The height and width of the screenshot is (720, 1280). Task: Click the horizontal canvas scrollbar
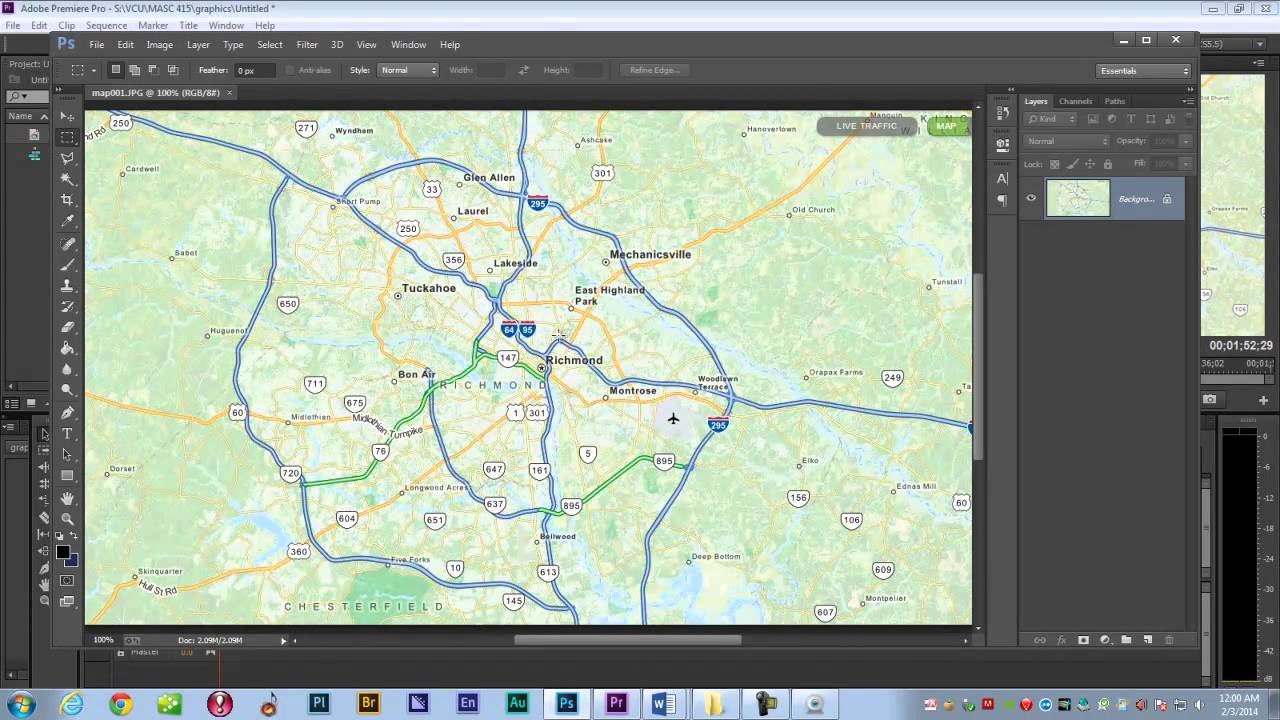[627, 640]
